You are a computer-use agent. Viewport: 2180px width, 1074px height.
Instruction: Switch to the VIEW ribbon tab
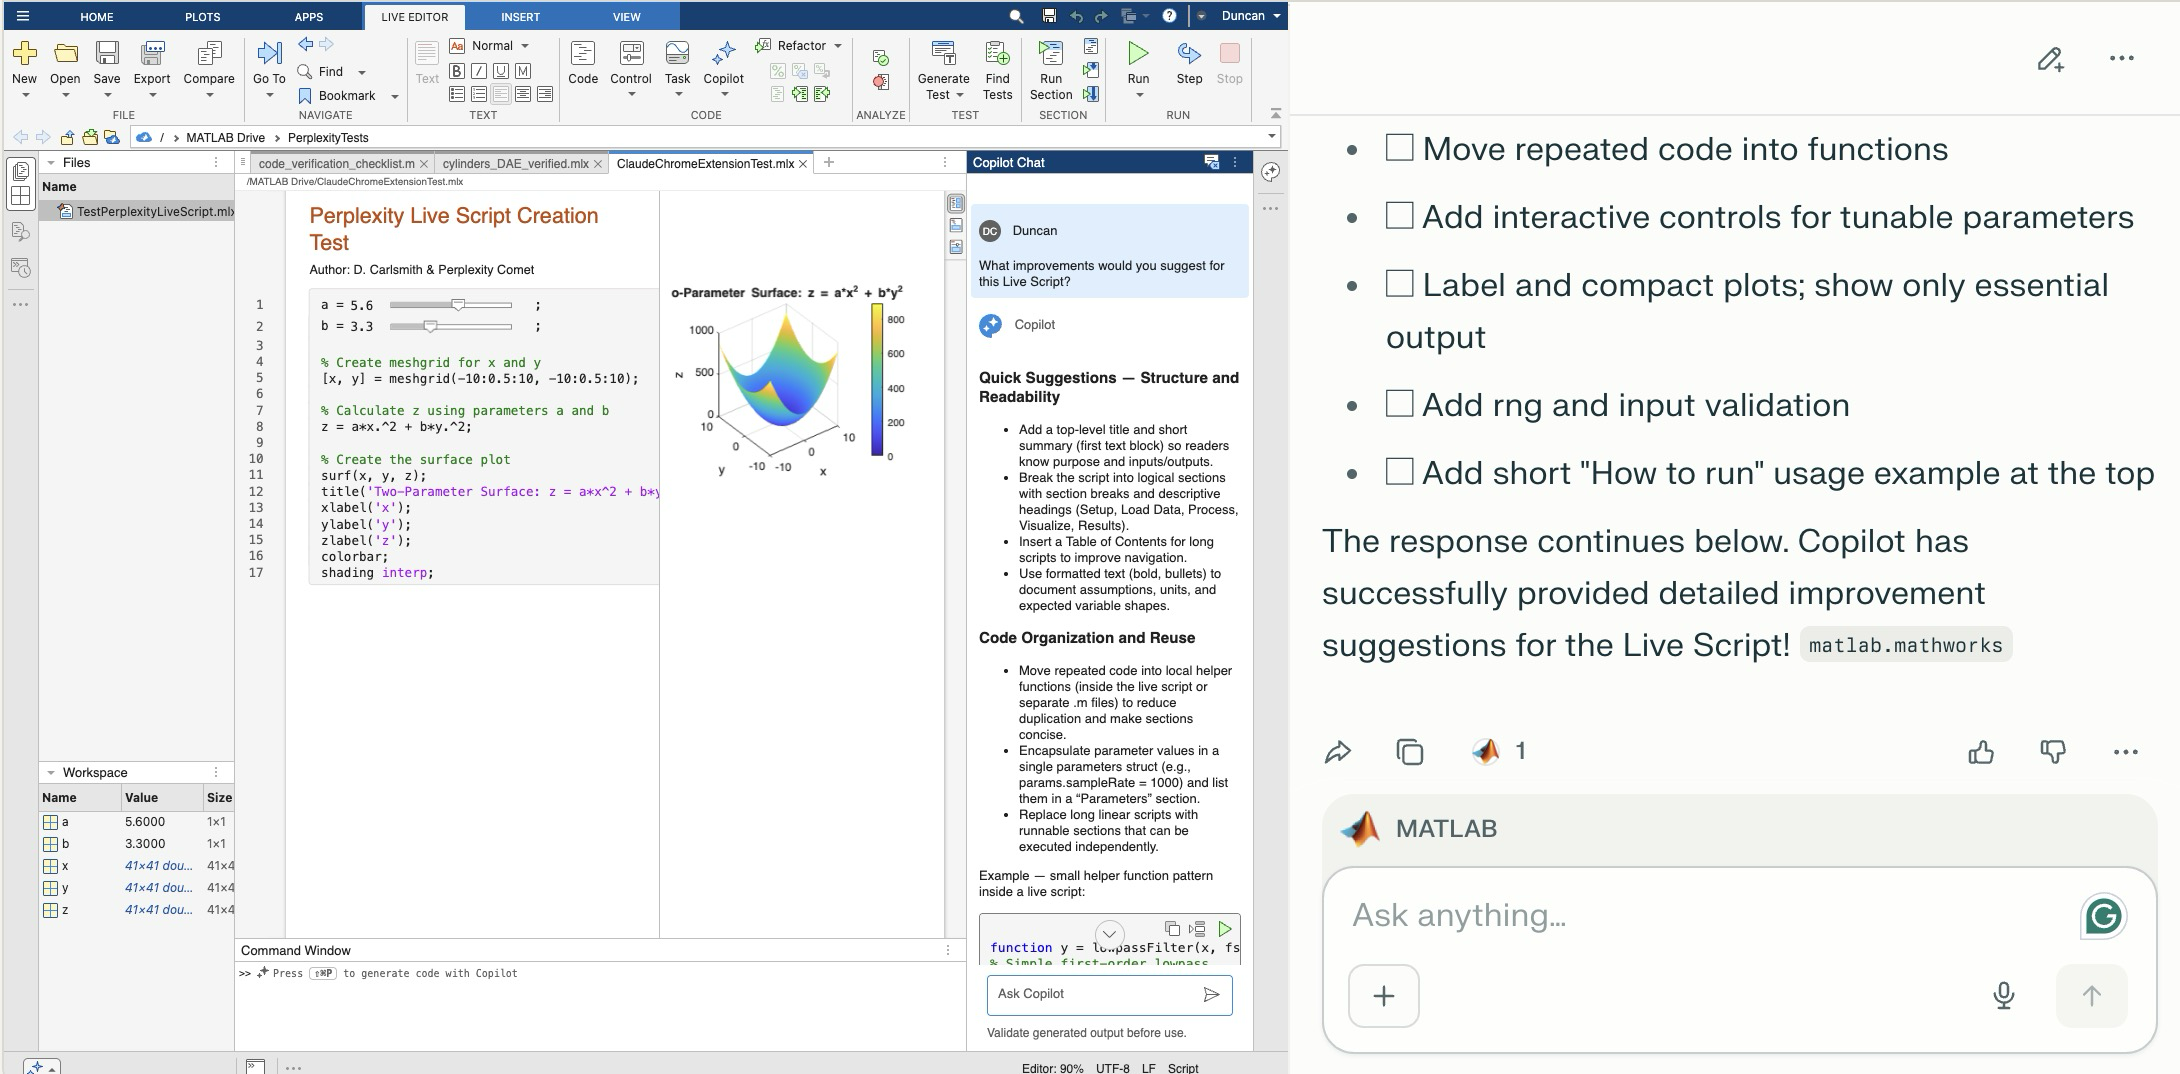tap(627, 17)
